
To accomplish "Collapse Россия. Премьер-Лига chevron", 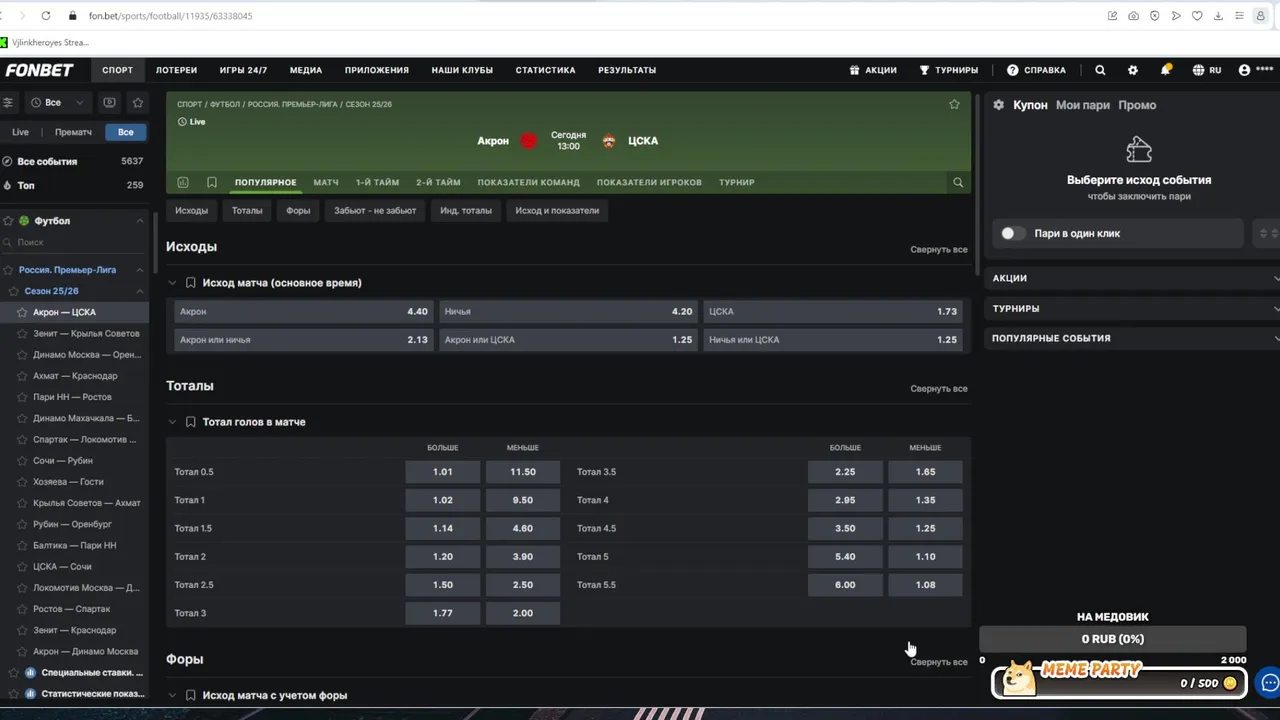I will (x=140, y=270).
